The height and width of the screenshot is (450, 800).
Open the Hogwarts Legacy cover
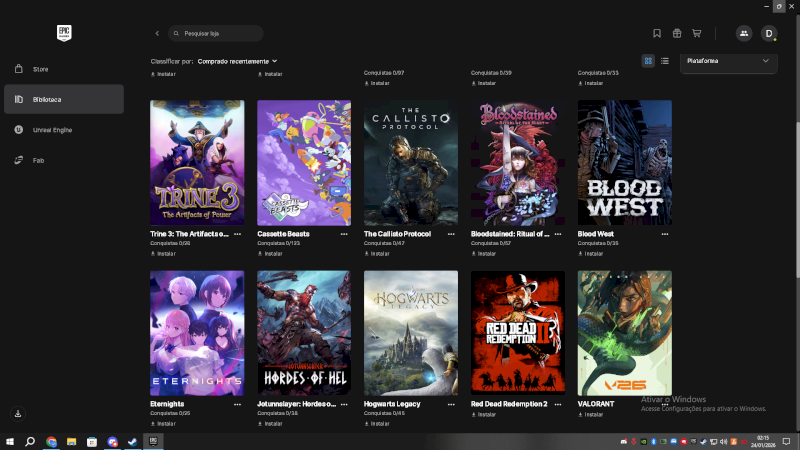[411, 333]
